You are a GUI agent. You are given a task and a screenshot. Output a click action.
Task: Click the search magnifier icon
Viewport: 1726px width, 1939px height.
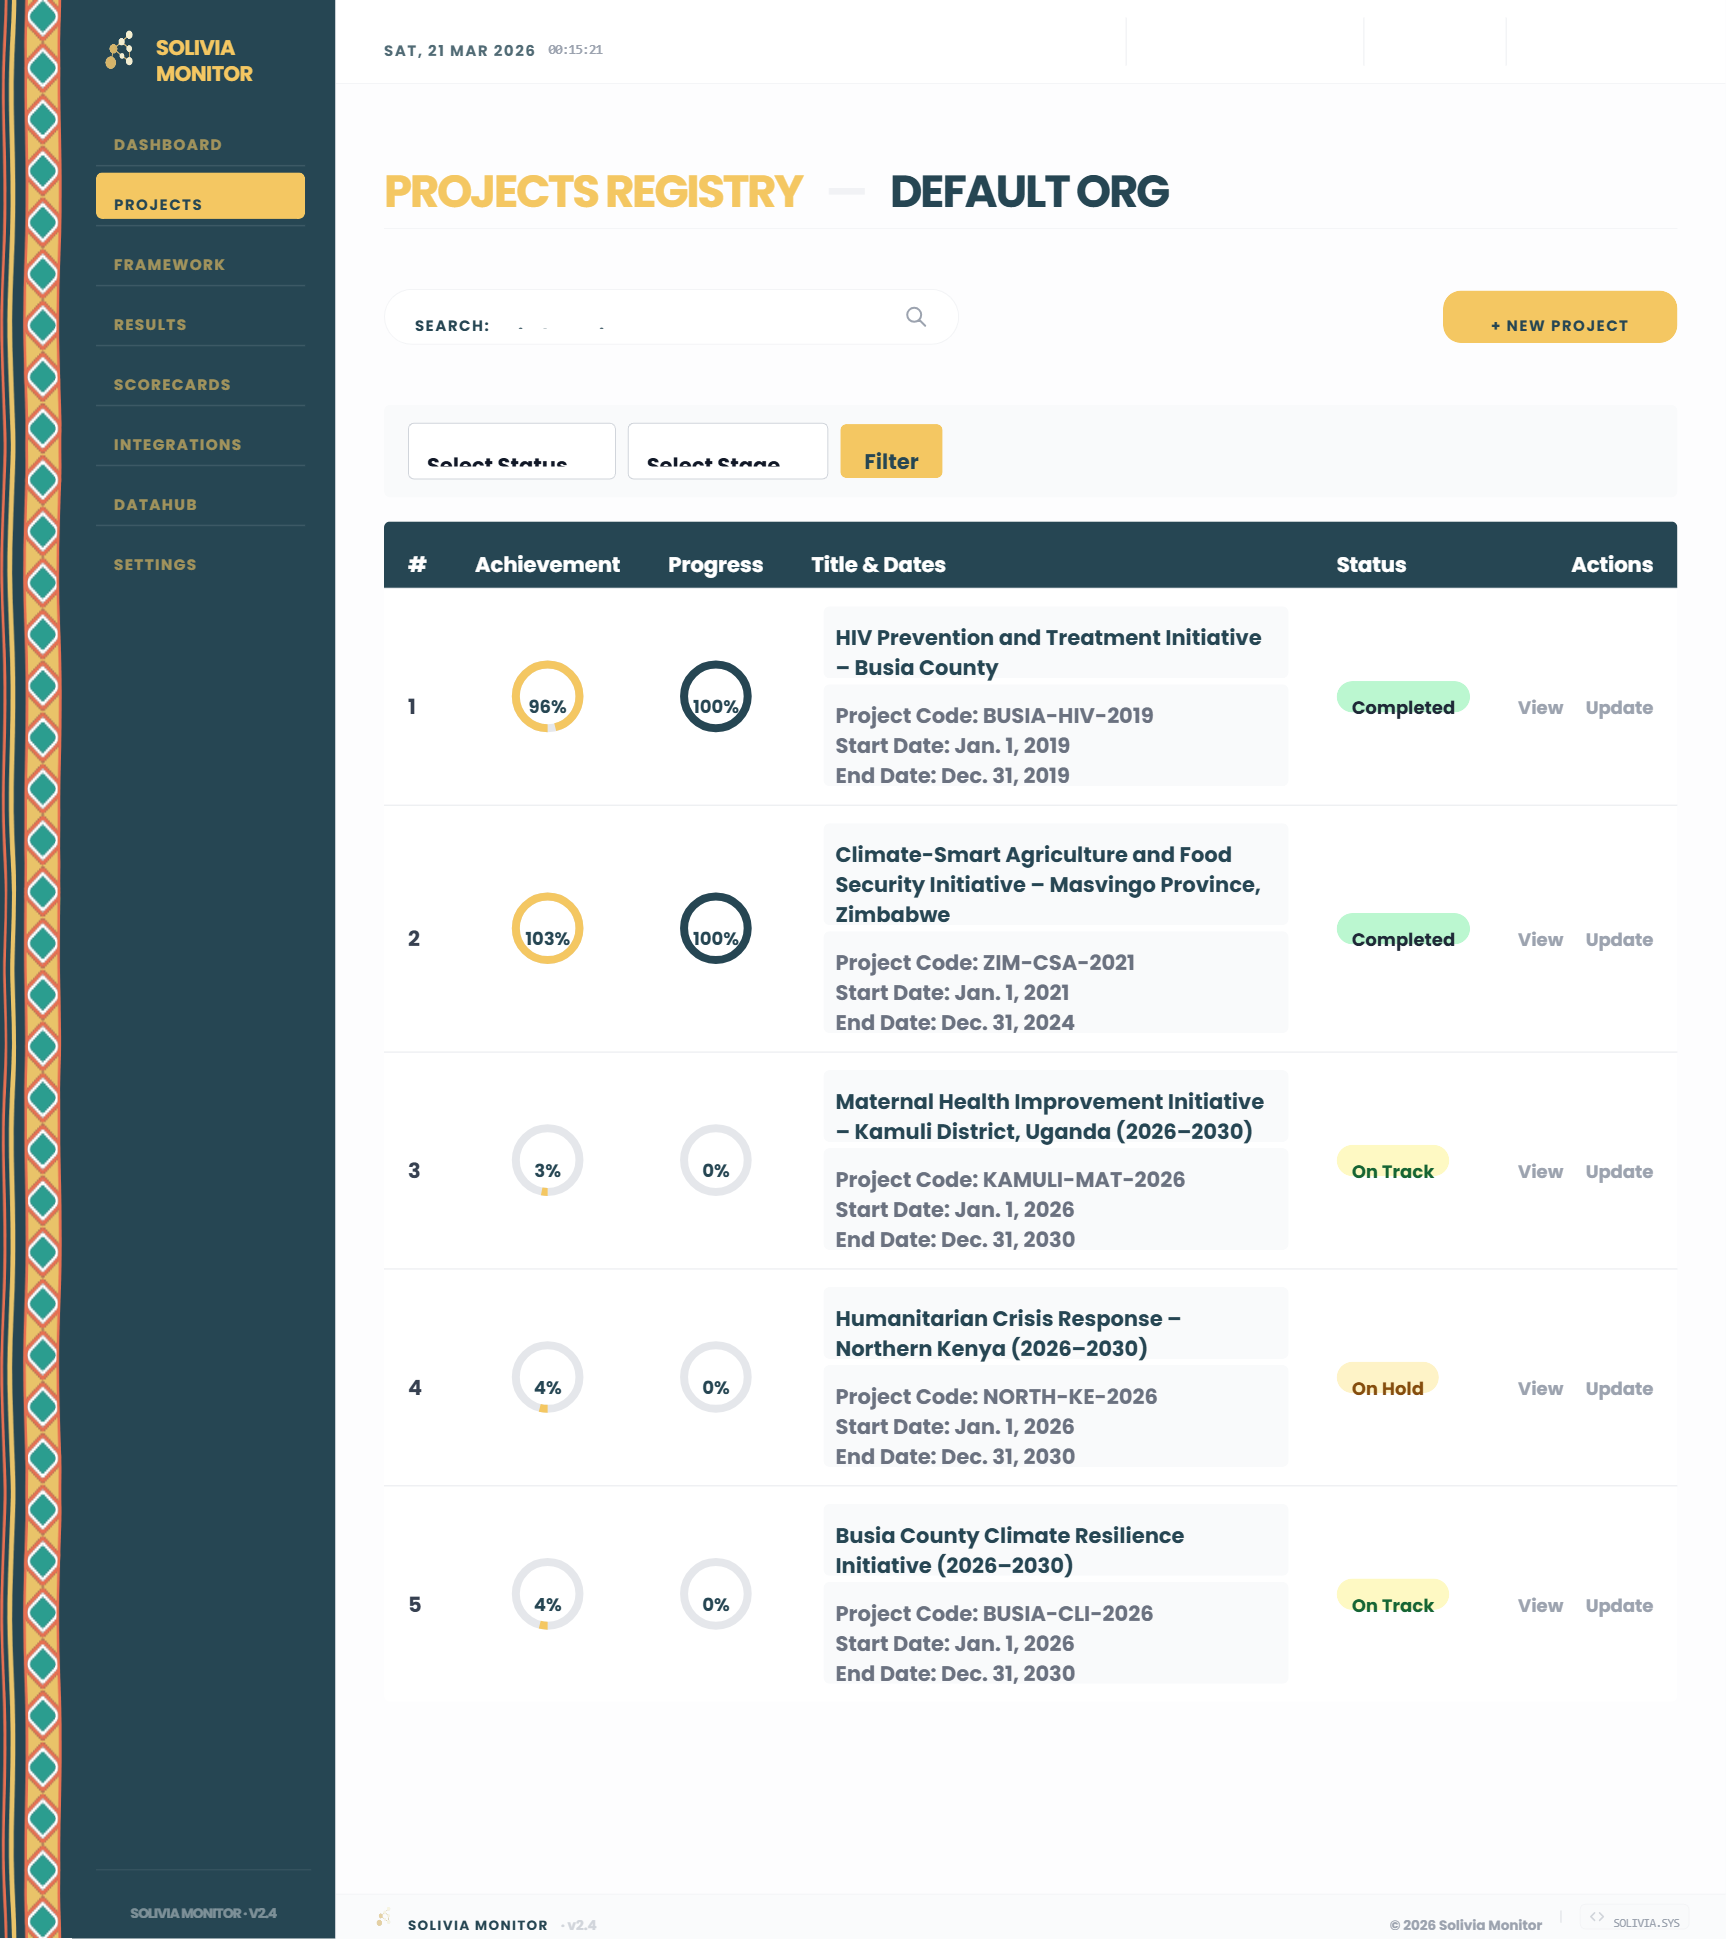point(916,316)
